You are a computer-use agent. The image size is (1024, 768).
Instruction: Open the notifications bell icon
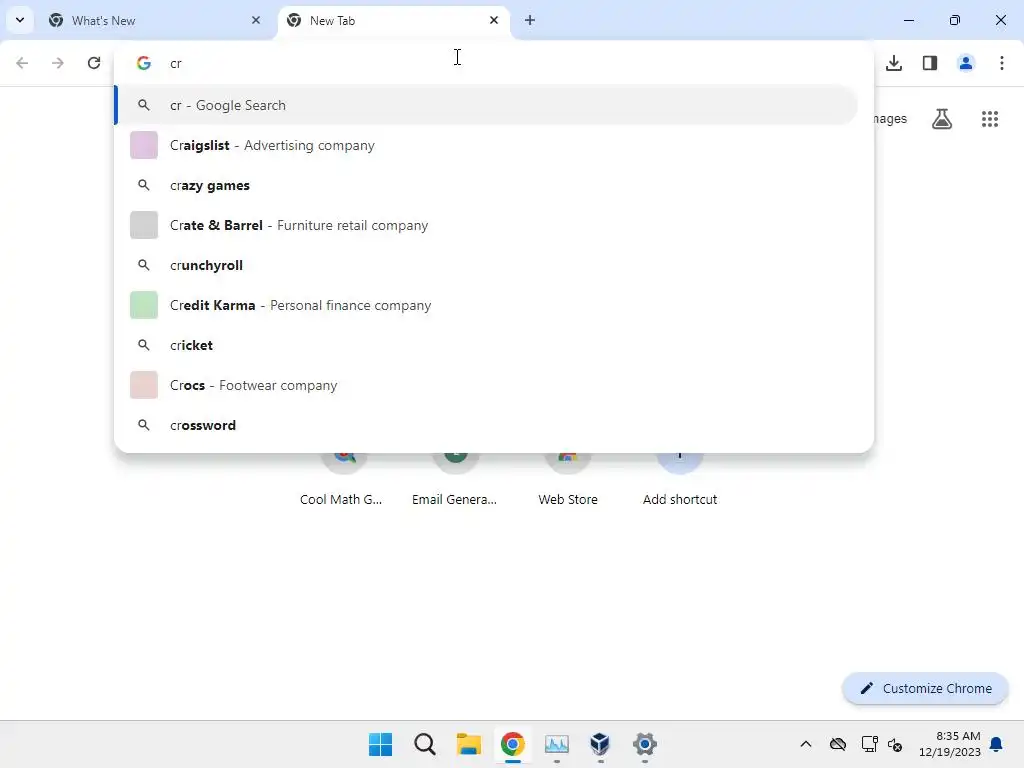(996, 744)
